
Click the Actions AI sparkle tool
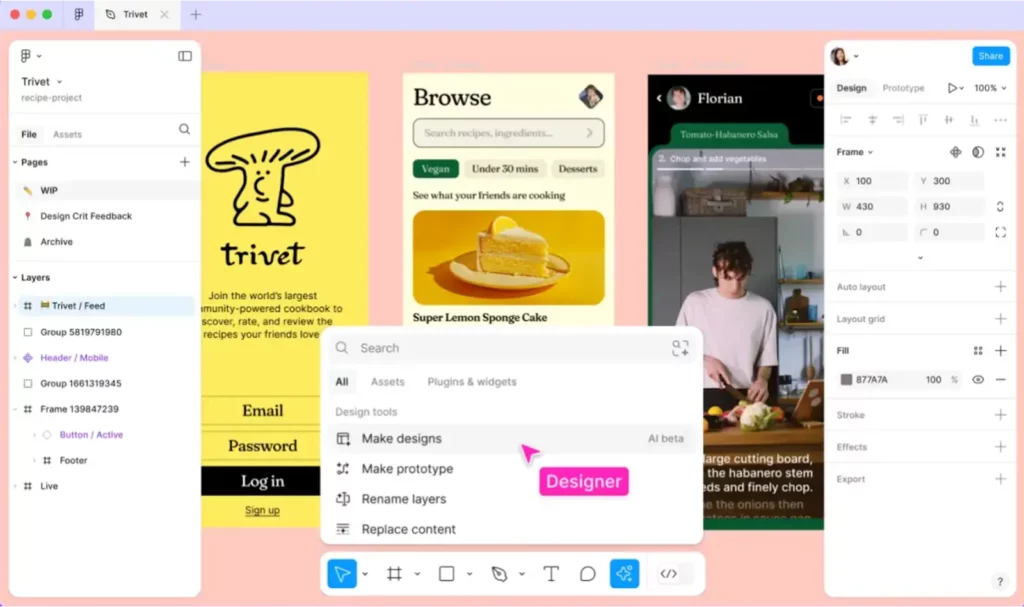624,574
